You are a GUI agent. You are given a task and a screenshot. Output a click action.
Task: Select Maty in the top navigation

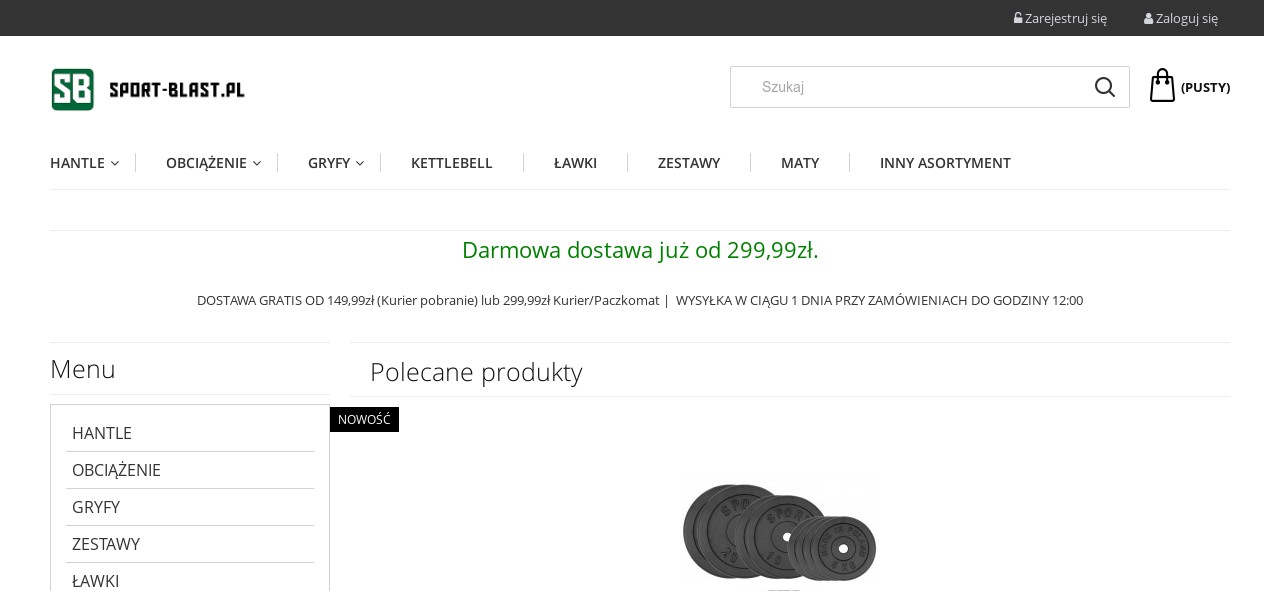pyautogui.click(x=800, y=163)
